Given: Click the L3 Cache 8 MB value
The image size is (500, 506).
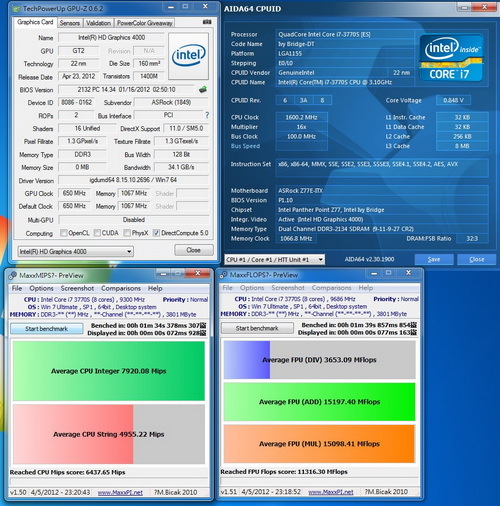Looking at the screenshot, I should pyautogui.click(x=462, y=146).
